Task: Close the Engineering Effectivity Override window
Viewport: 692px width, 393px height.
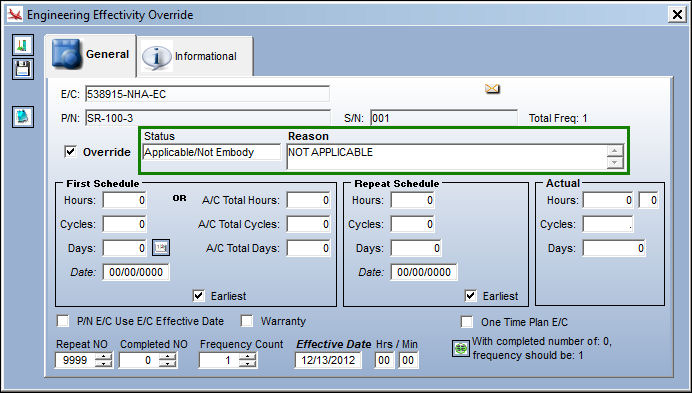Action: tap(677, 15)
